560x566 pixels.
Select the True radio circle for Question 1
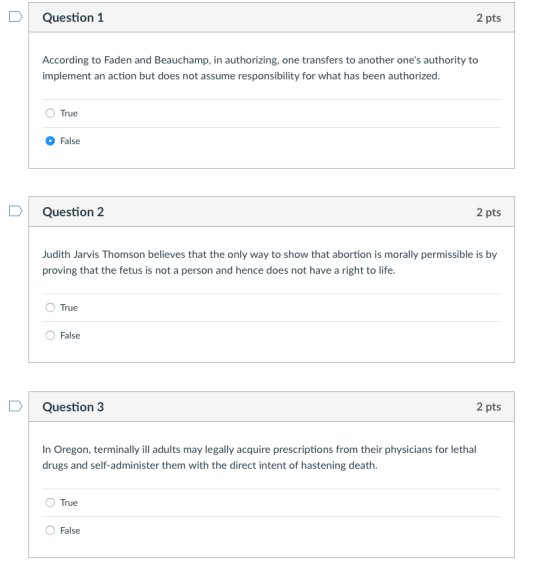pyautogui.click(x=50, y=113)
